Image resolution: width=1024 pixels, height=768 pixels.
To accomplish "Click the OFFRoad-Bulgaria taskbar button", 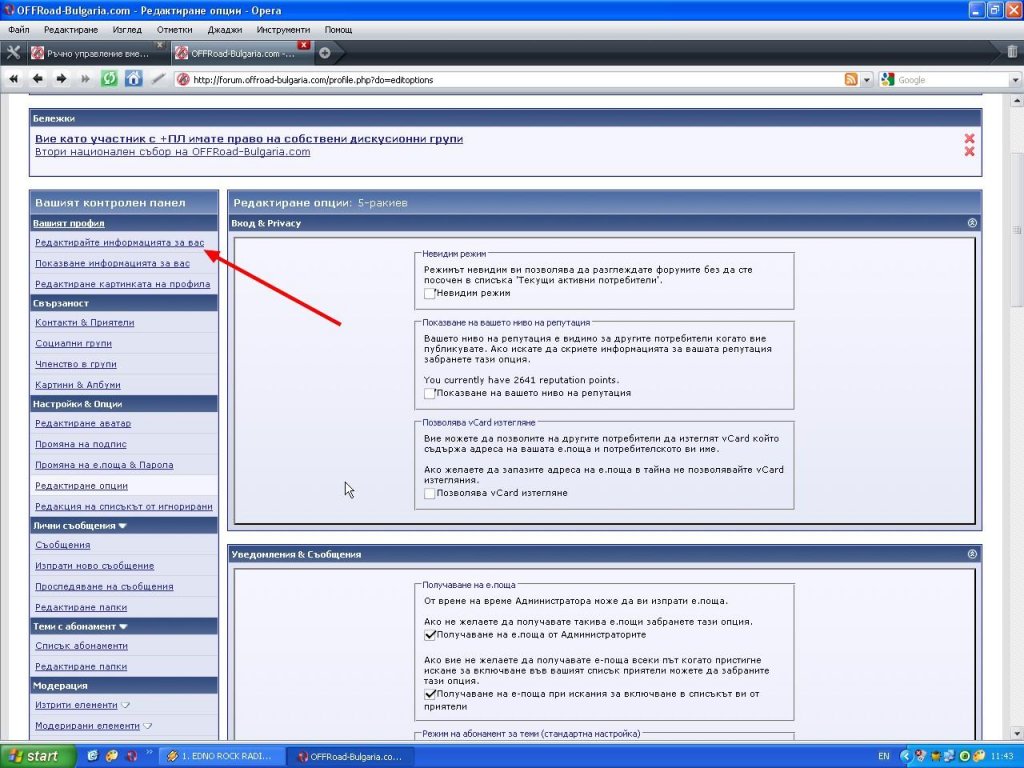I will pyautogui.click(x=350, y=756).
